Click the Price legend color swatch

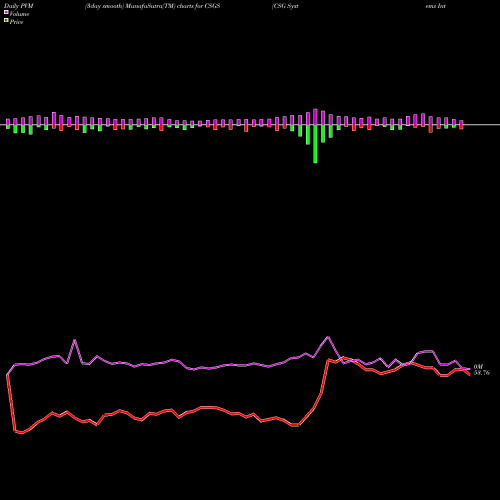tap(6, 21)
